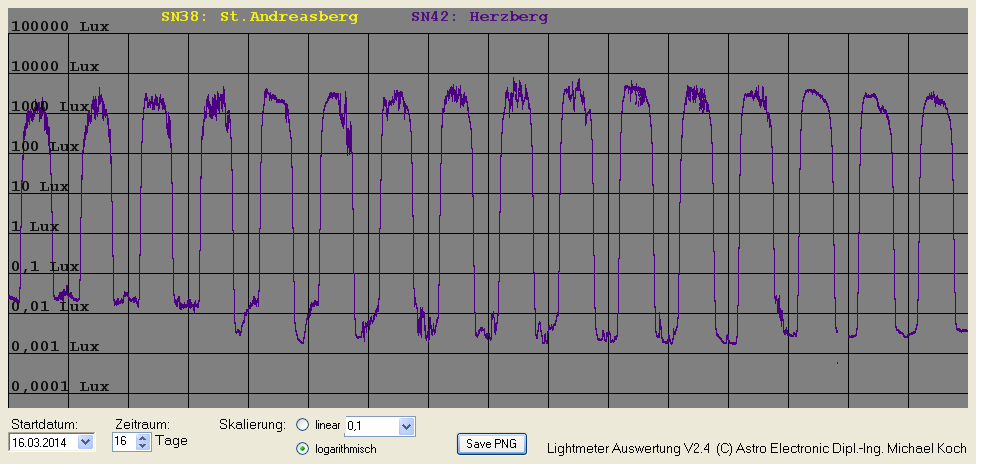Increase Zeitraum days with up arrow
This screenshot has height=476, width=981.
pos(143,438)
